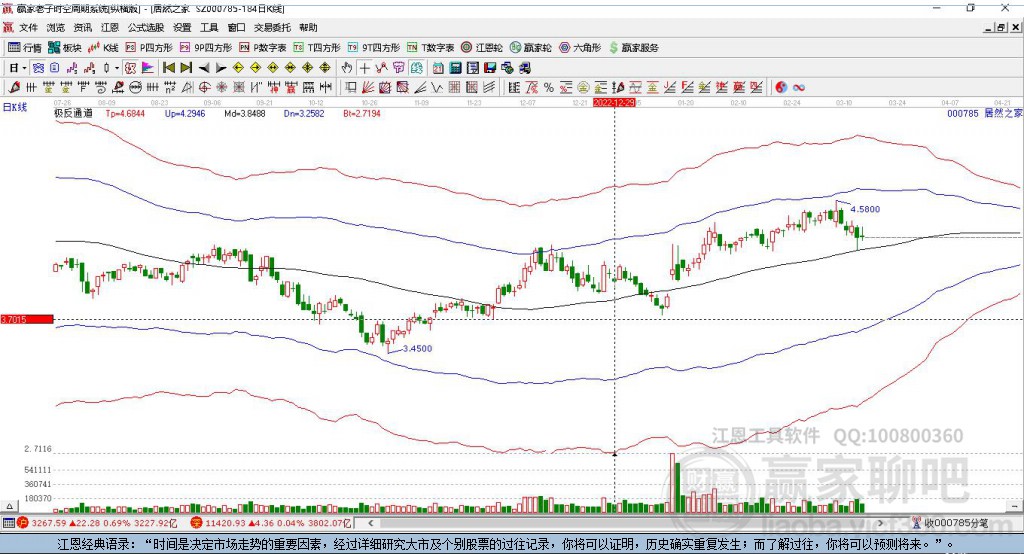Click the horizontal scrollbar left arrow
Viewport: 1024px width, 554px height.
371,523
